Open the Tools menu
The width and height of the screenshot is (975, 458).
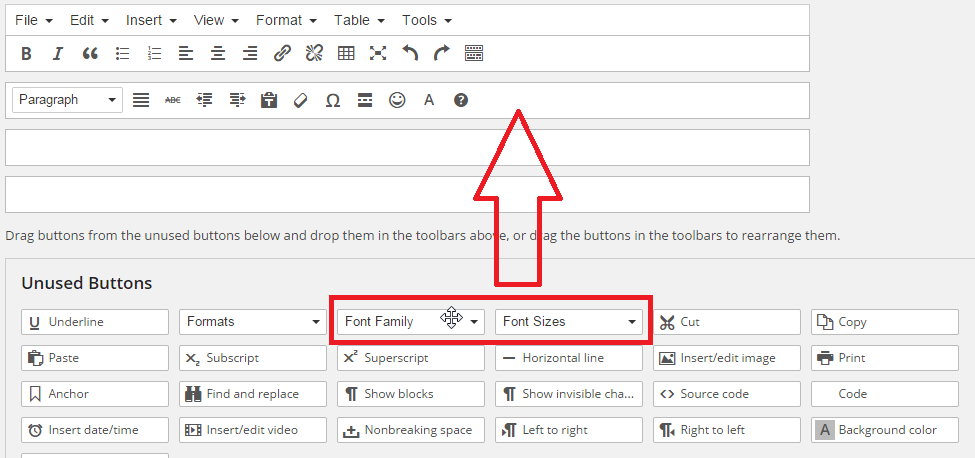click(426, 20)
